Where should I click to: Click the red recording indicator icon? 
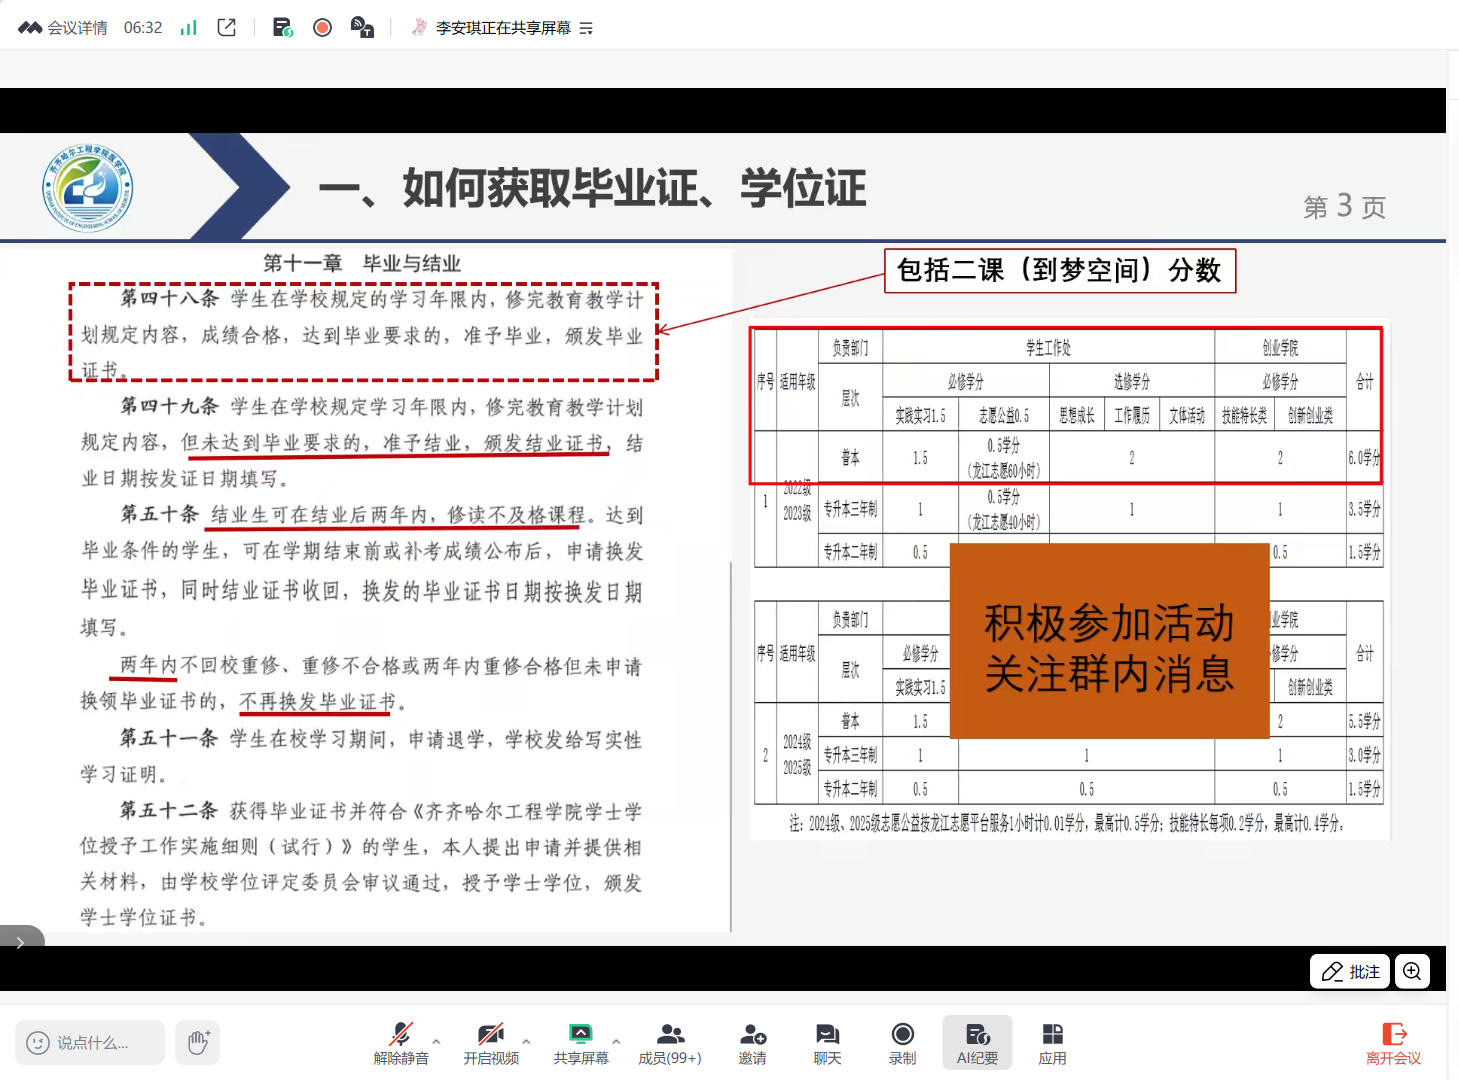(322, 28)
